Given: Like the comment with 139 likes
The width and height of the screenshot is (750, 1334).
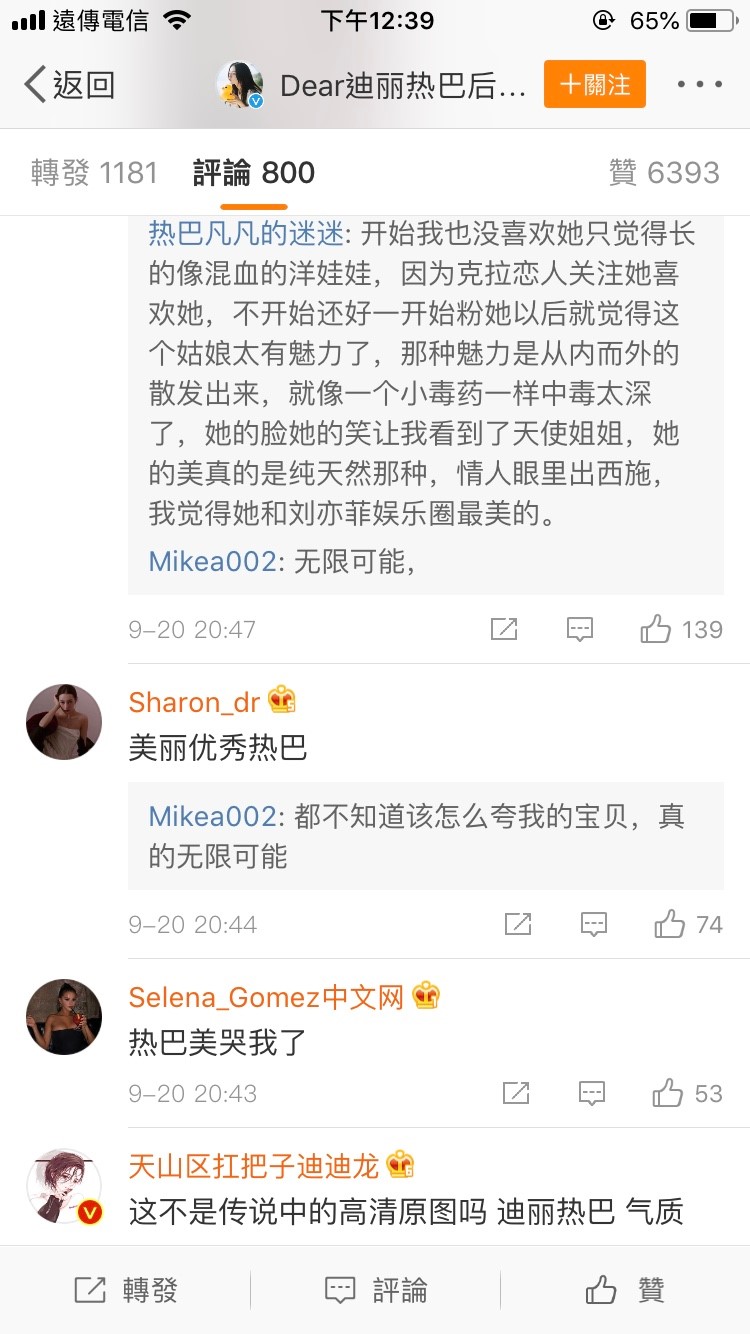Looking at the screenshot, I should click(x=656, y=629).
